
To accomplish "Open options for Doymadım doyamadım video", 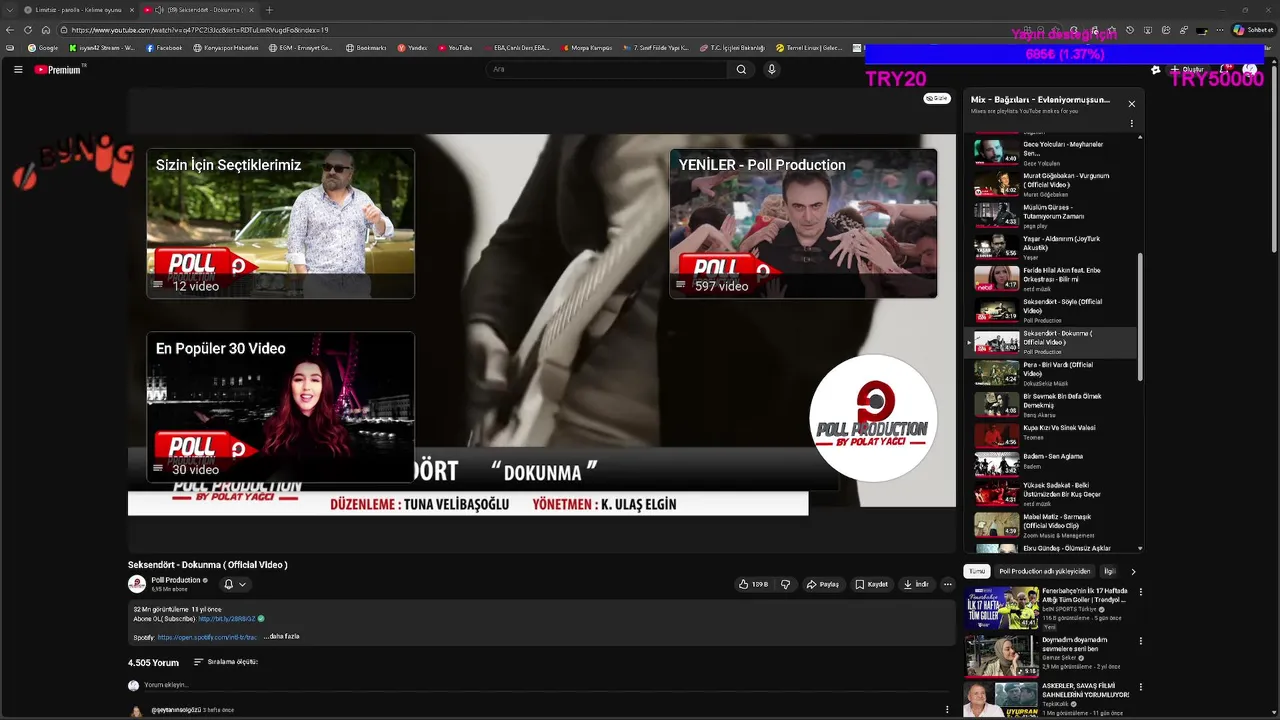I will 1140,640.
